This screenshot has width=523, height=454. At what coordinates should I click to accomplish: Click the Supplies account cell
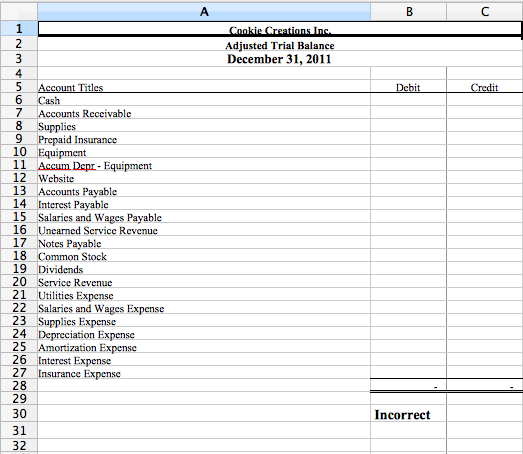(x=204, y=126)
